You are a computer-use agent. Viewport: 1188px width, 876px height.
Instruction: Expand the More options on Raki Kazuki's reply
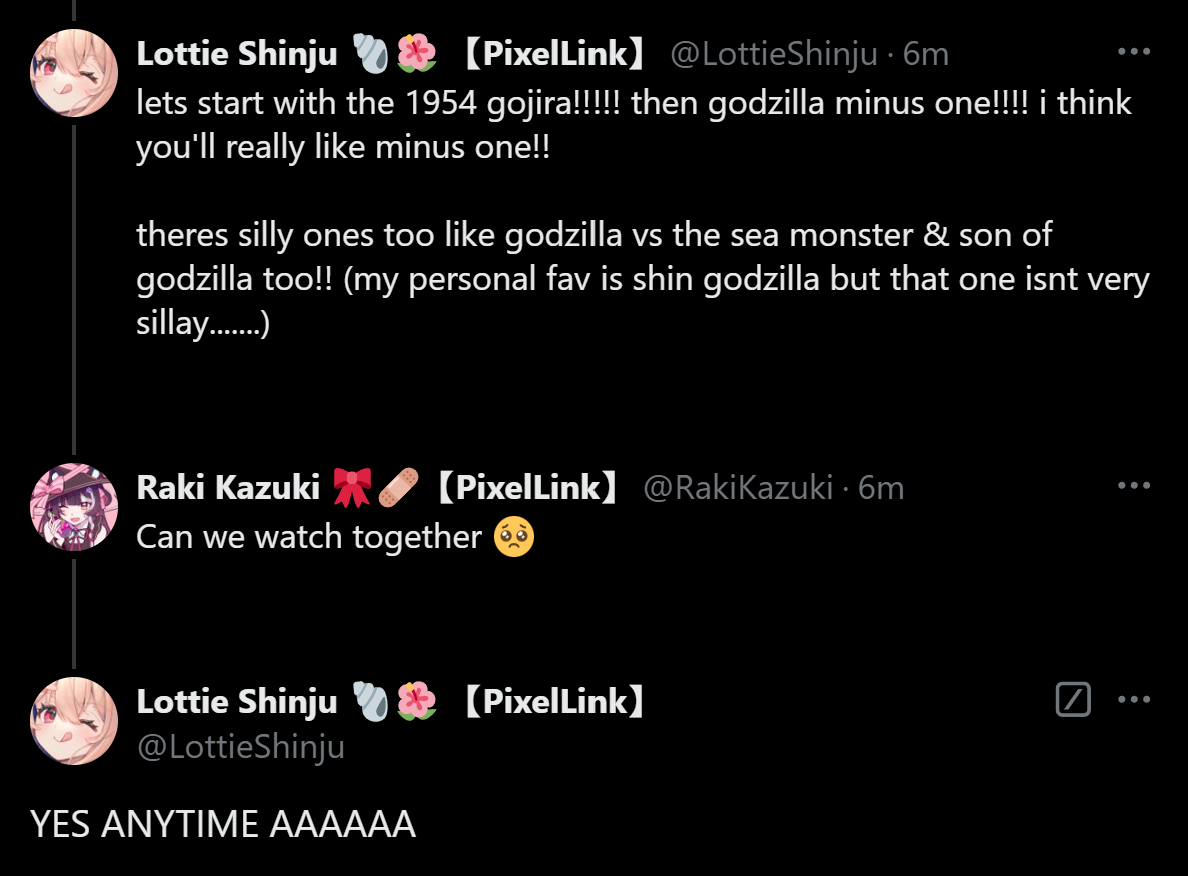pyautogui.click(x=1133, y=485)
